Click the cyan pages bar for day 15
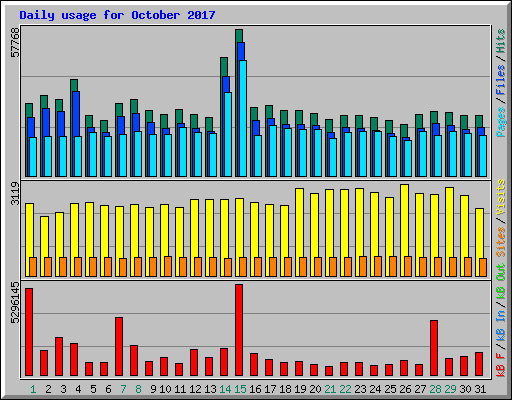Image resolution: width=512 pixels, height=400 pixels. click(x=243, y=118)
